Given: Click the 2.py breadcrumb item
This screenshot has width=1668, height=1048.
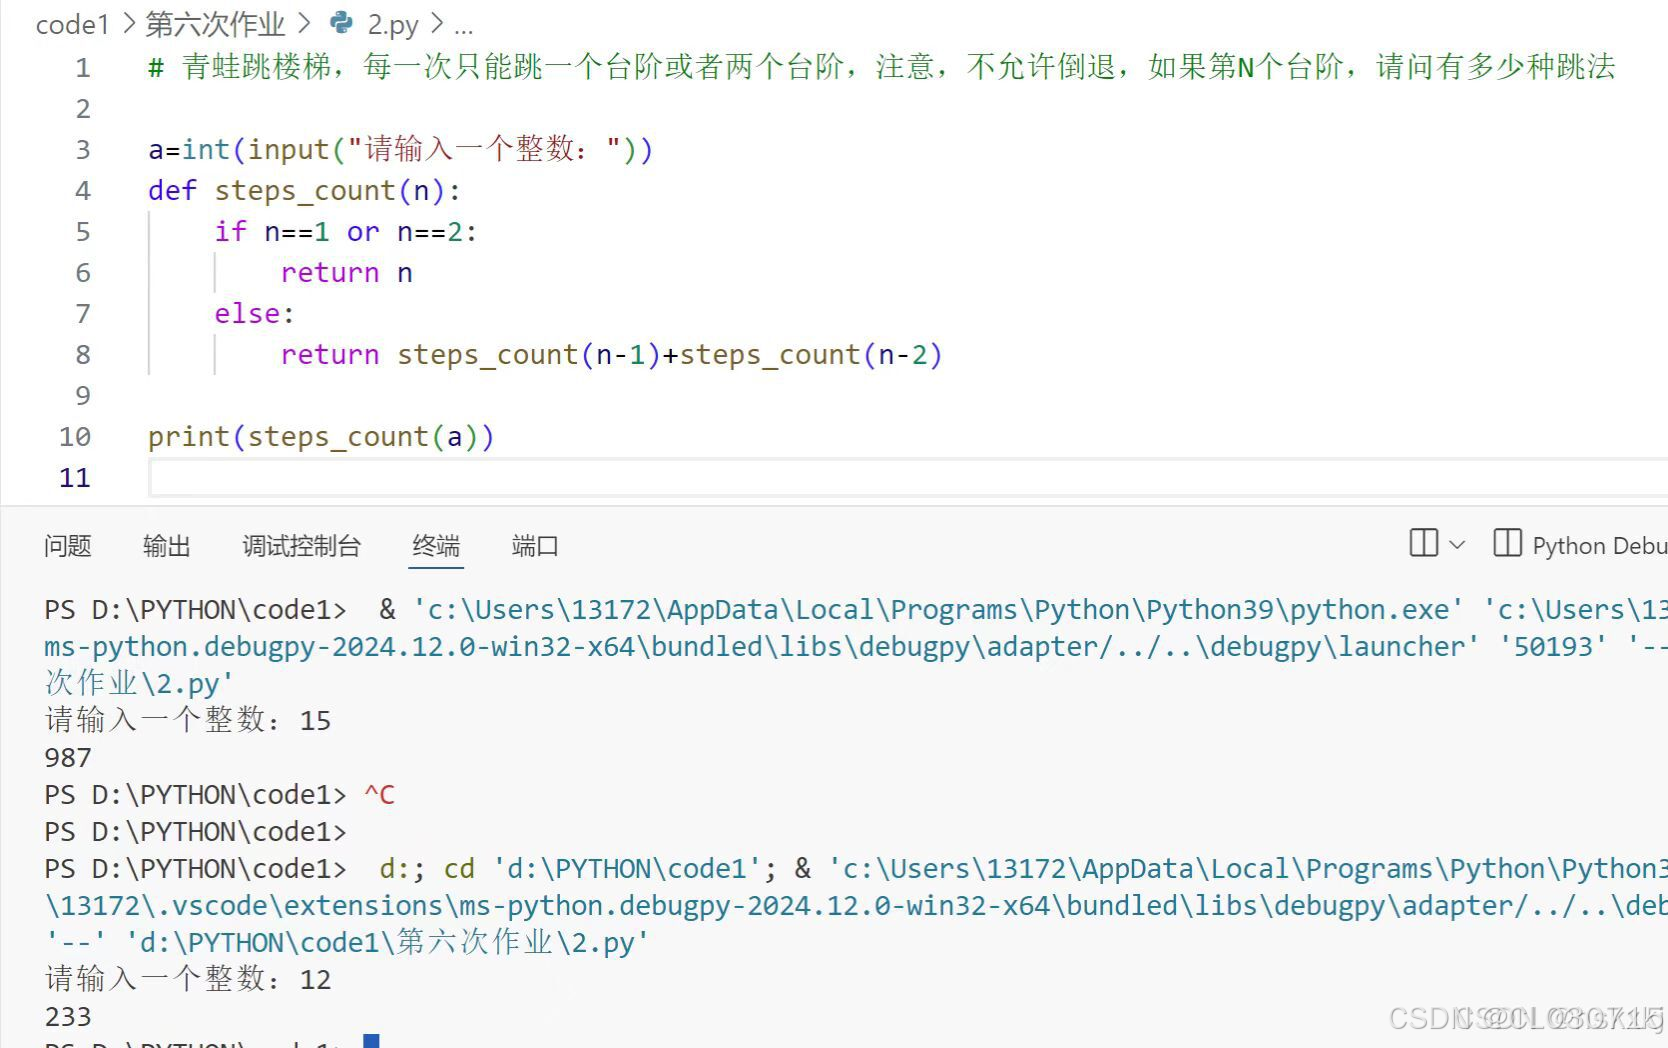Looking at the screenshot, I should click(393, 23).
